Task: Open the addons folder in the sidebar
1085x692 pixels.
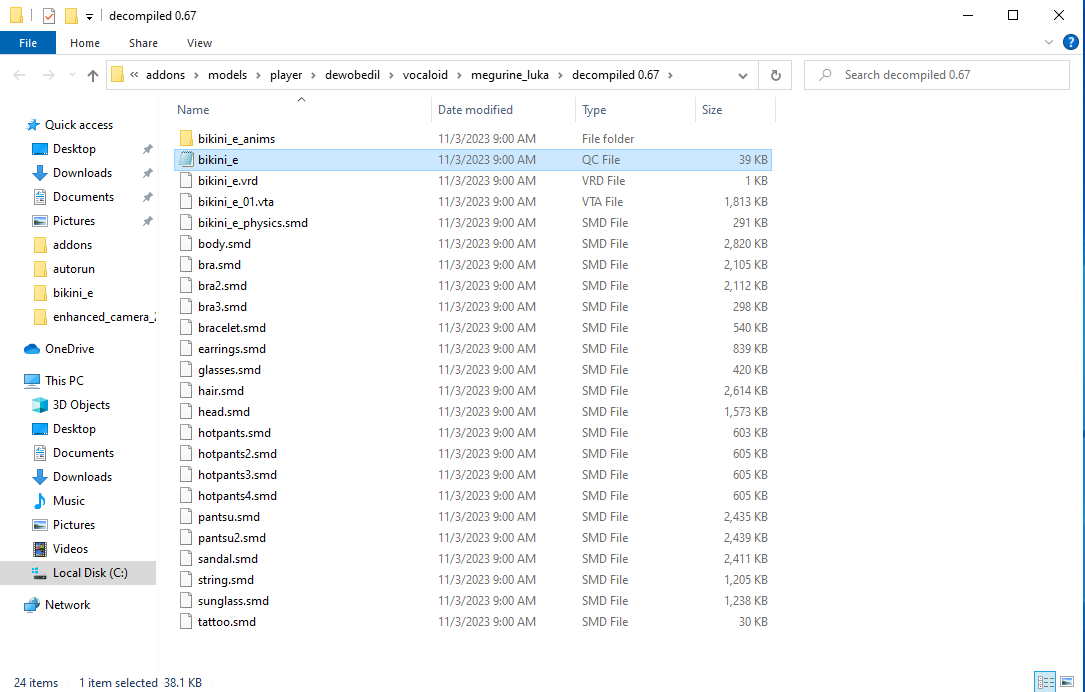Action: pyautogui.click(x=72, y=245)
